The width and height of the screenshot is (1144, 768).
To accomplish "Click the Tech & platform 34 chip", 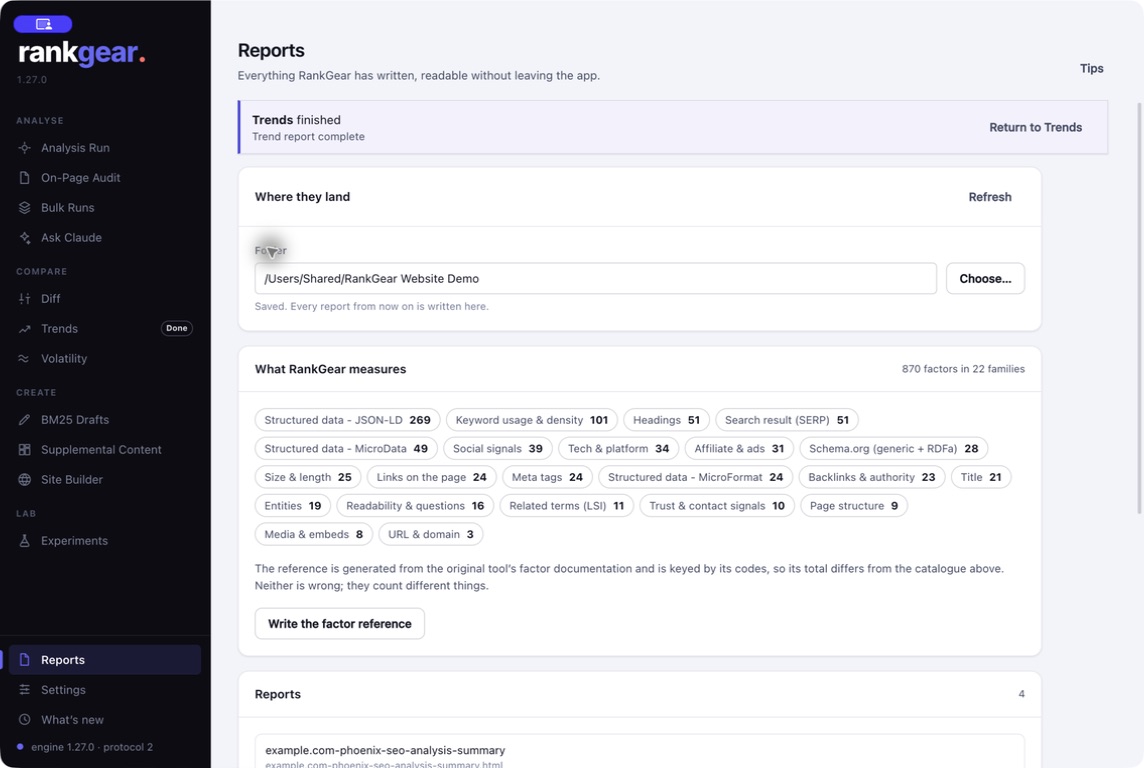I will click(x=619, y=449).
